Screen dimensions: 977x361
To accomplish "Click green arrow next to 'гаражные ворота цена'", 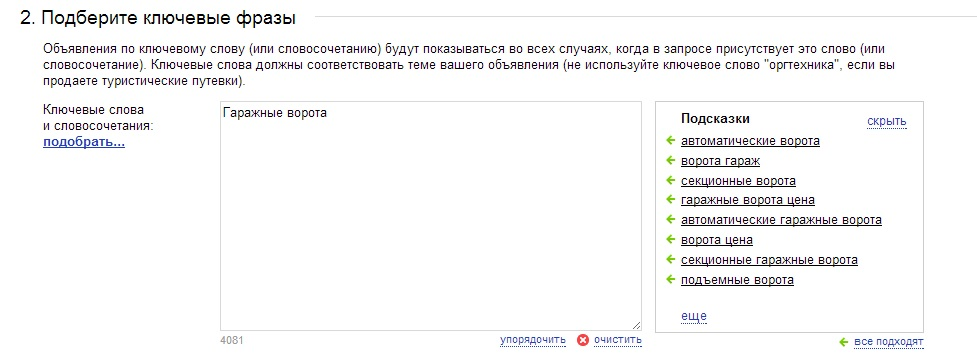I will [x=670, y=200].
